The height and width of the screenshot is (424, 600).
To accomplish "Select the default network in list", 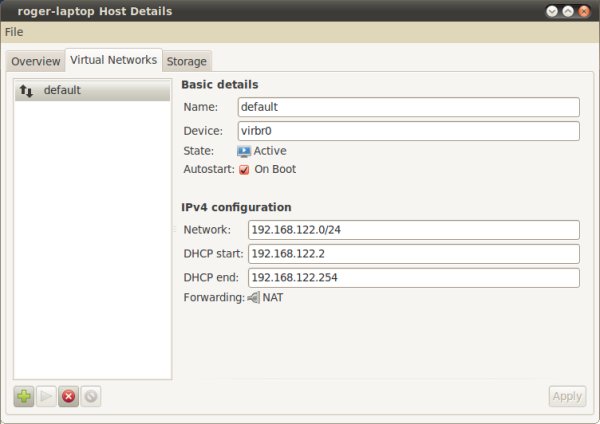I will point(91,91).
